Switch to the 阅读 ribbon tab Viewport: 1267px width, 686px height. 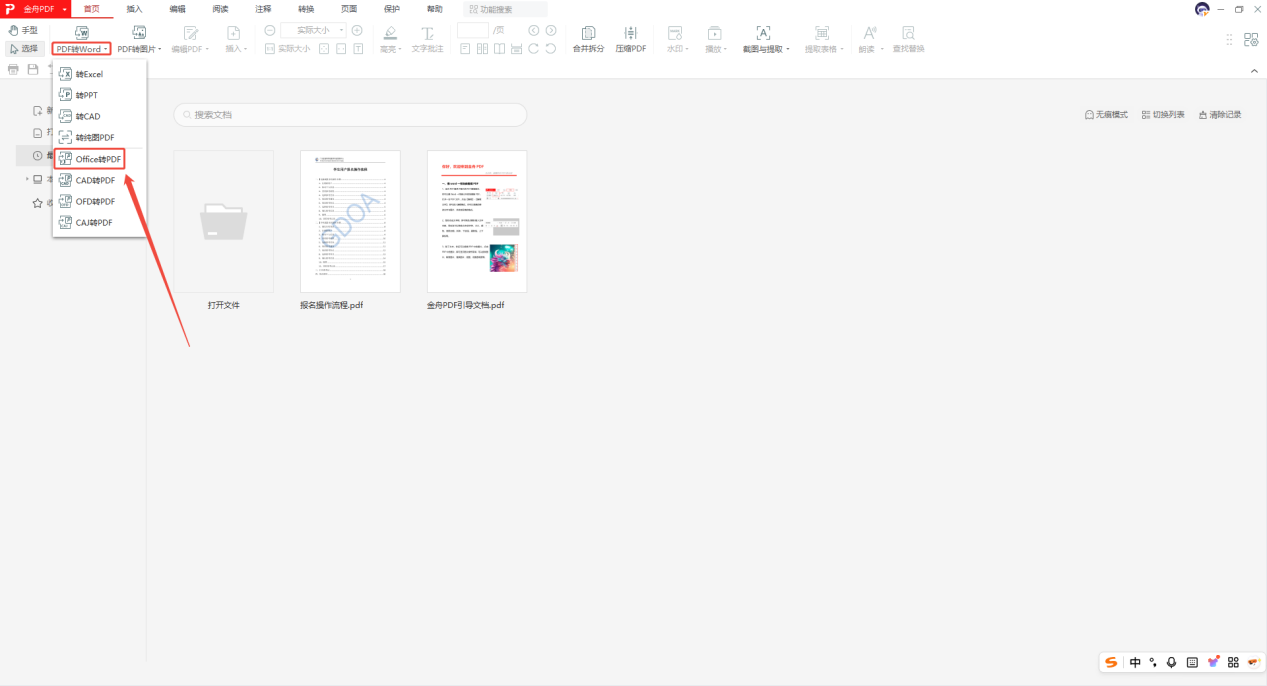(220, 8)
